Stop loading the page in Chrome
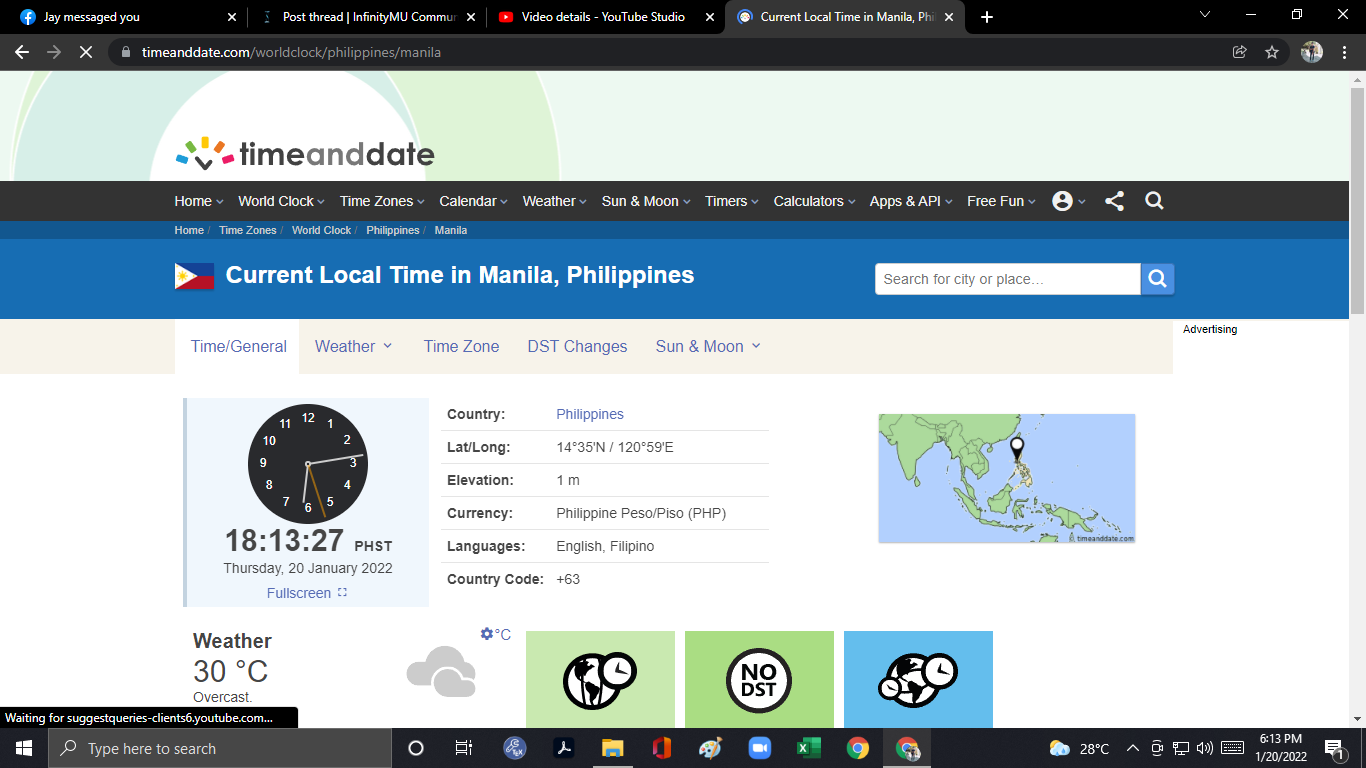This screenshot has width=1366, height=768. [86, 52]
